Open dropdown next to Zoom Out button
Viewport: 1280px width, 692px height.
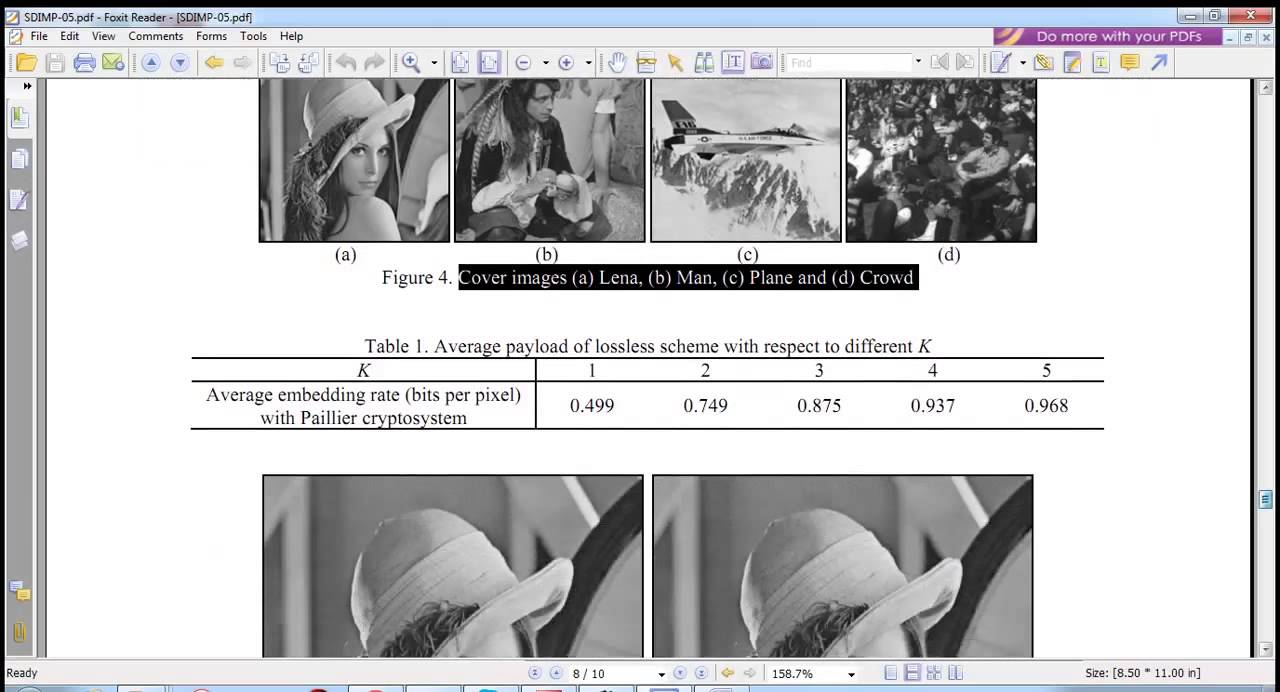tap(545, 63)
